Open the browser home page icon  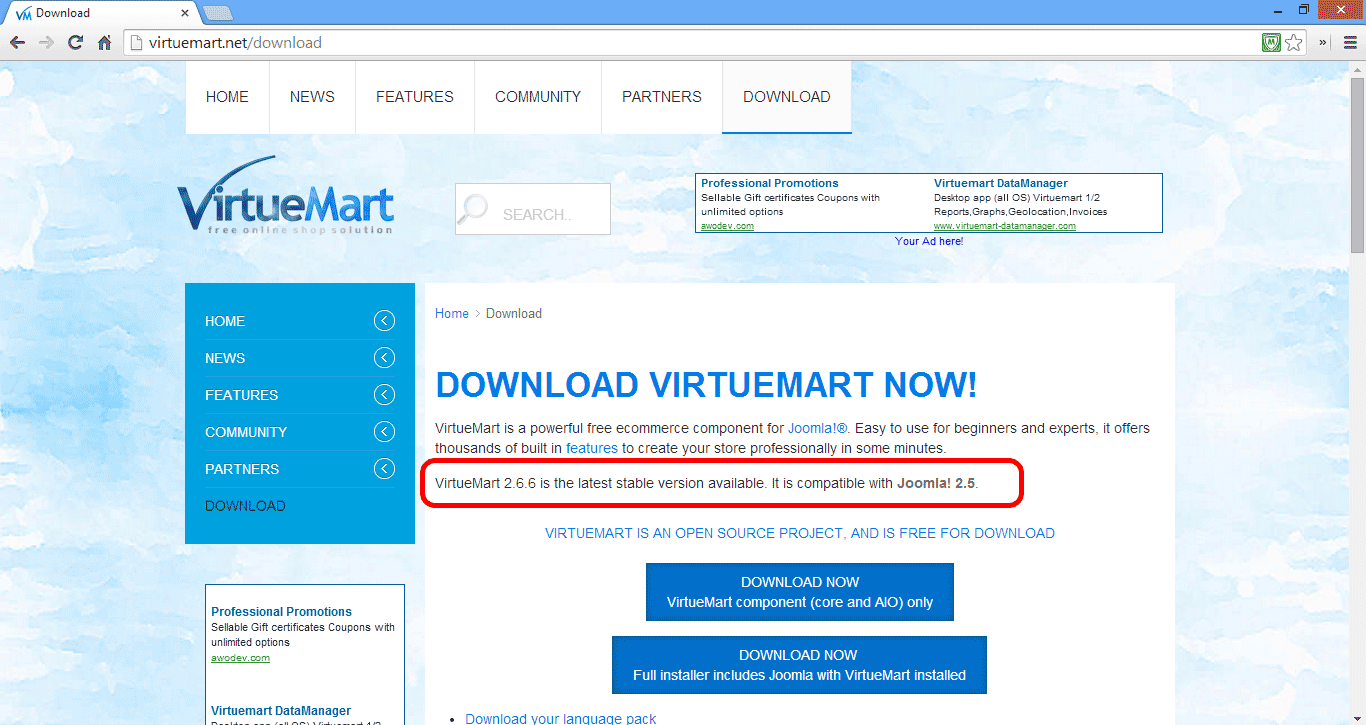[104, 43]
